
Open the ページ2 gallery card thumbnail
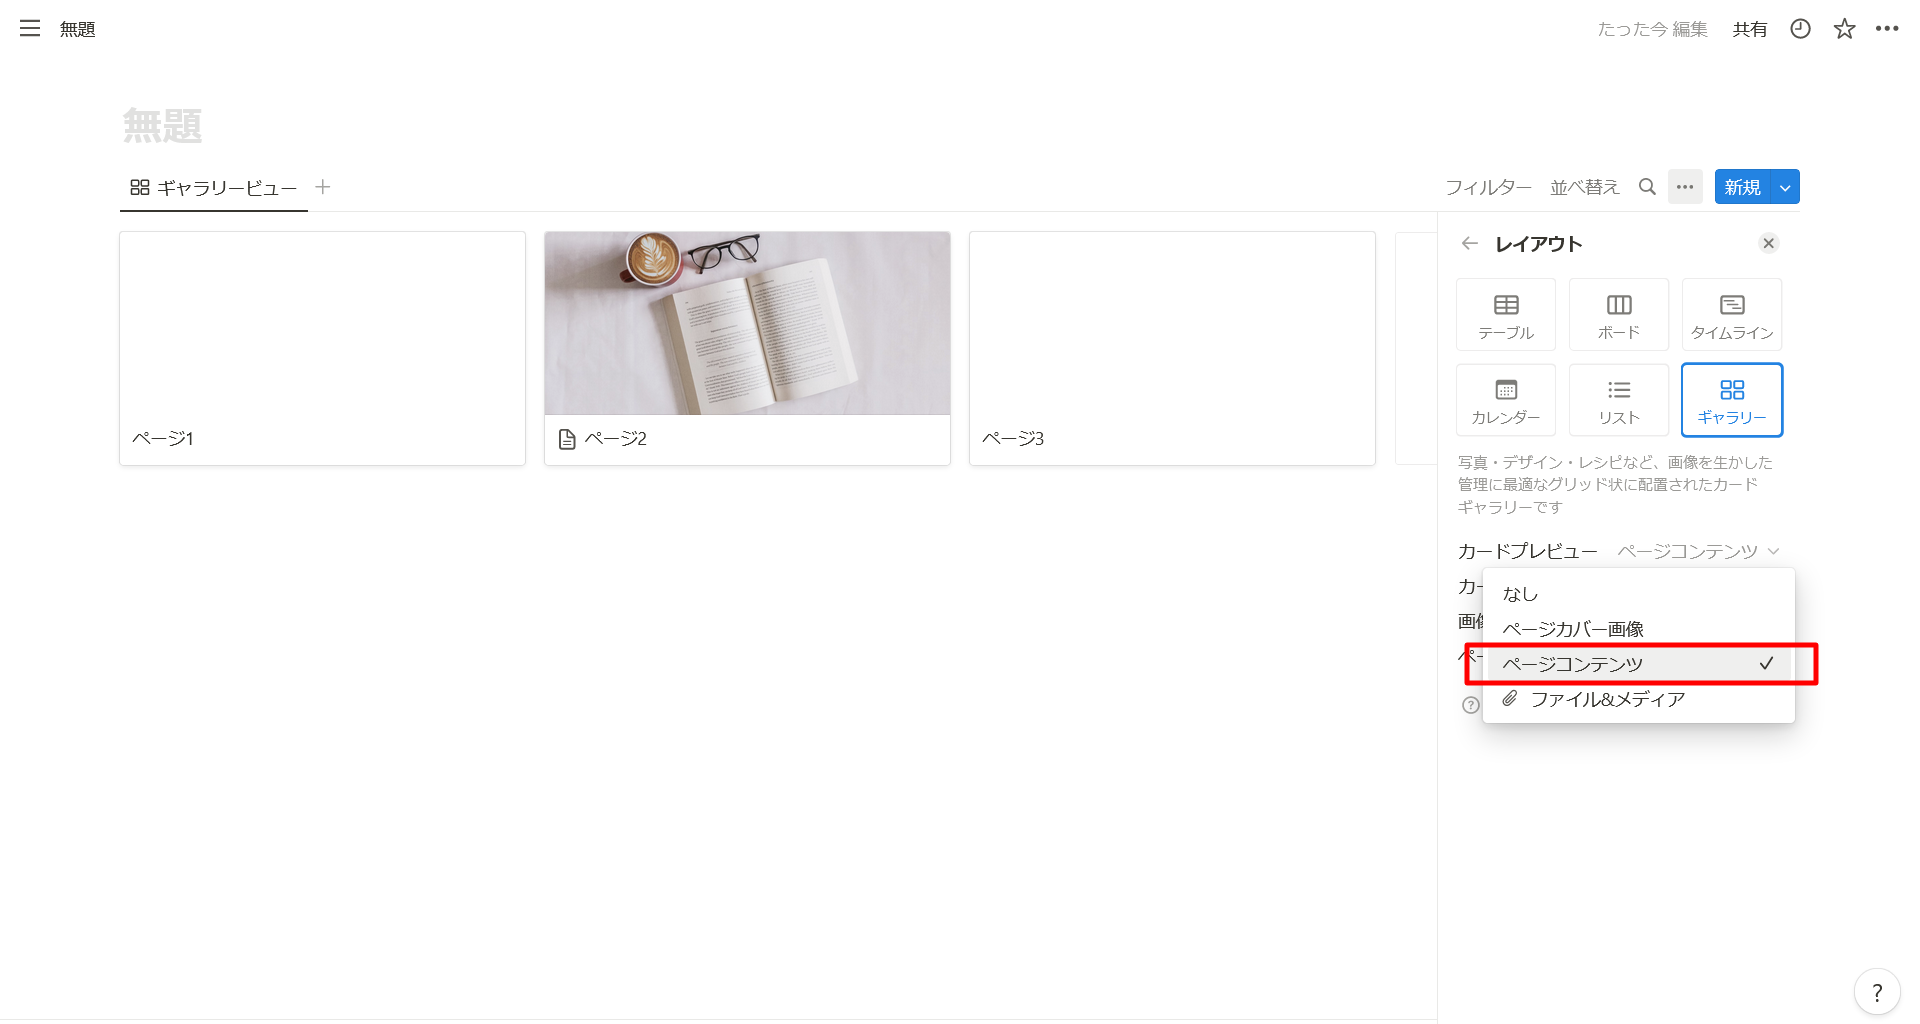pyautogui.click(x=747, y=324)
